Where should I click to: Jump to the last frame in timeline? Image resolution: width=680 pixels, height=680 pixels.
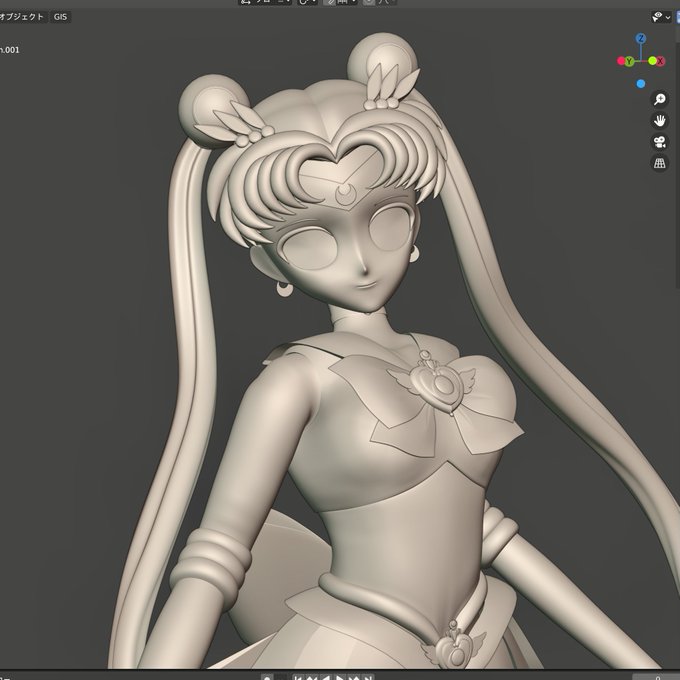pos(369,677)
